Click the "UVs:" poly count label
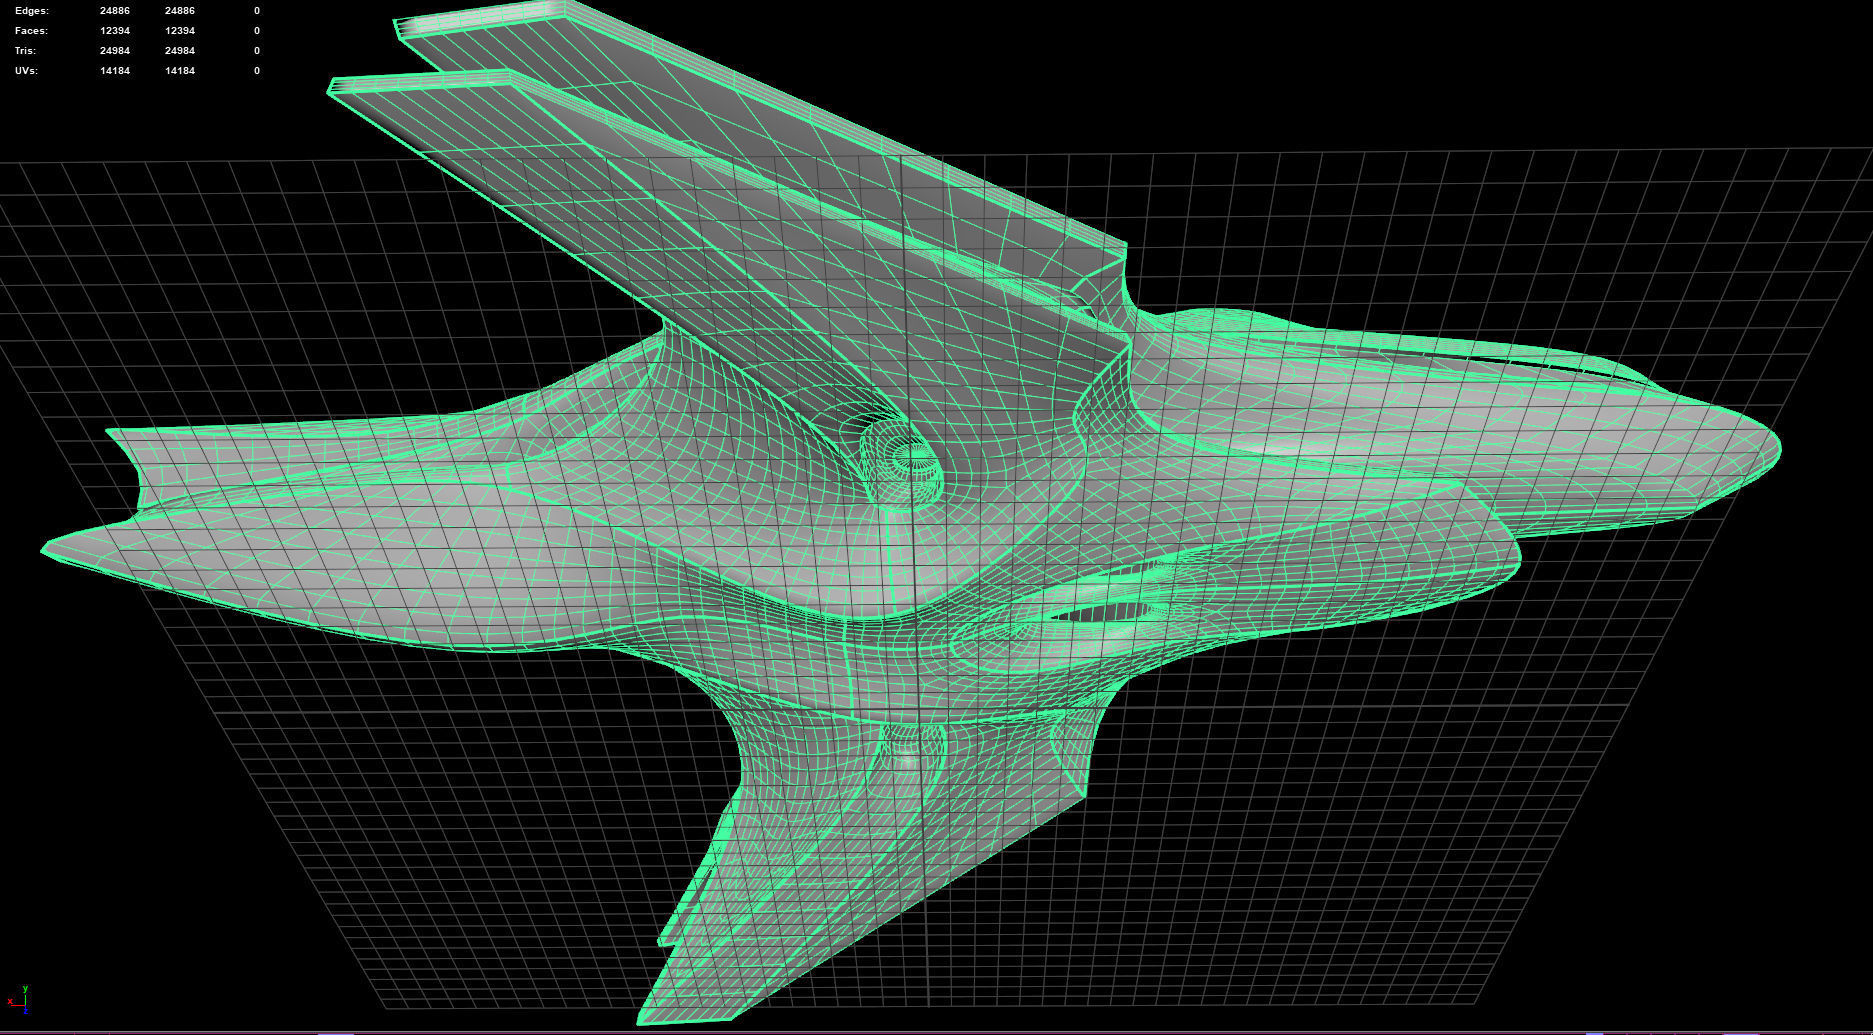1873x1035 pixels. point(27,71)
